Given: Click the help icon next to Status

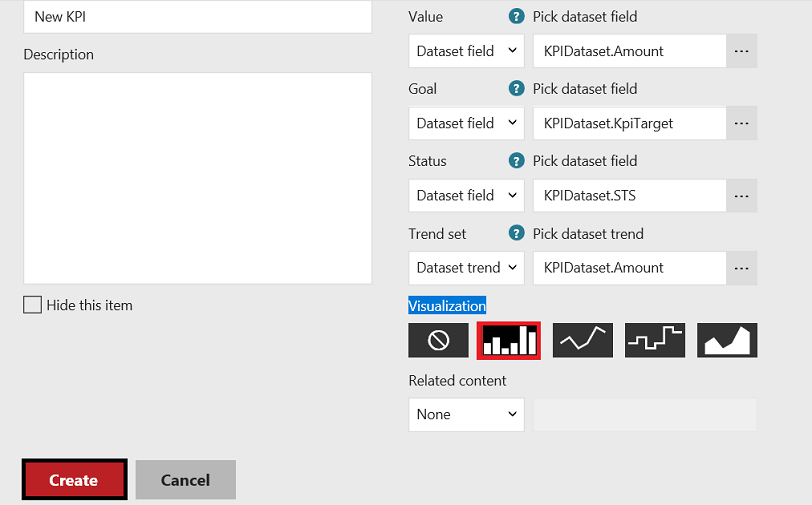Looking at the screenshot, I should click(517, 161).
